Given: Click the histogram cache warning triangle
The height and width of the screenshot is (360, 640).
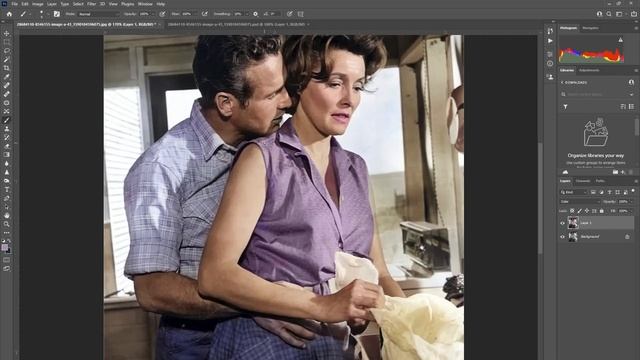Looking at the screenshot, I should (x=620, y=40).
